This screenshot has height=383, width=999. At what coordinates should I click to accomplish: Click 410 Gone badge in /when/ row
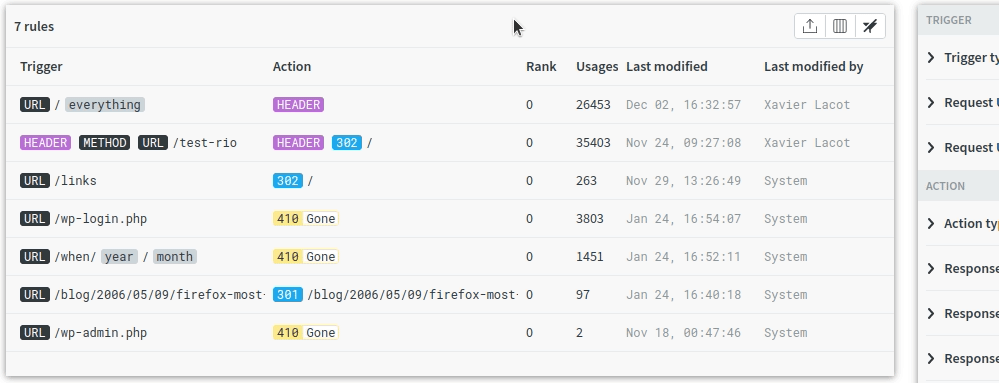(306, 257)
